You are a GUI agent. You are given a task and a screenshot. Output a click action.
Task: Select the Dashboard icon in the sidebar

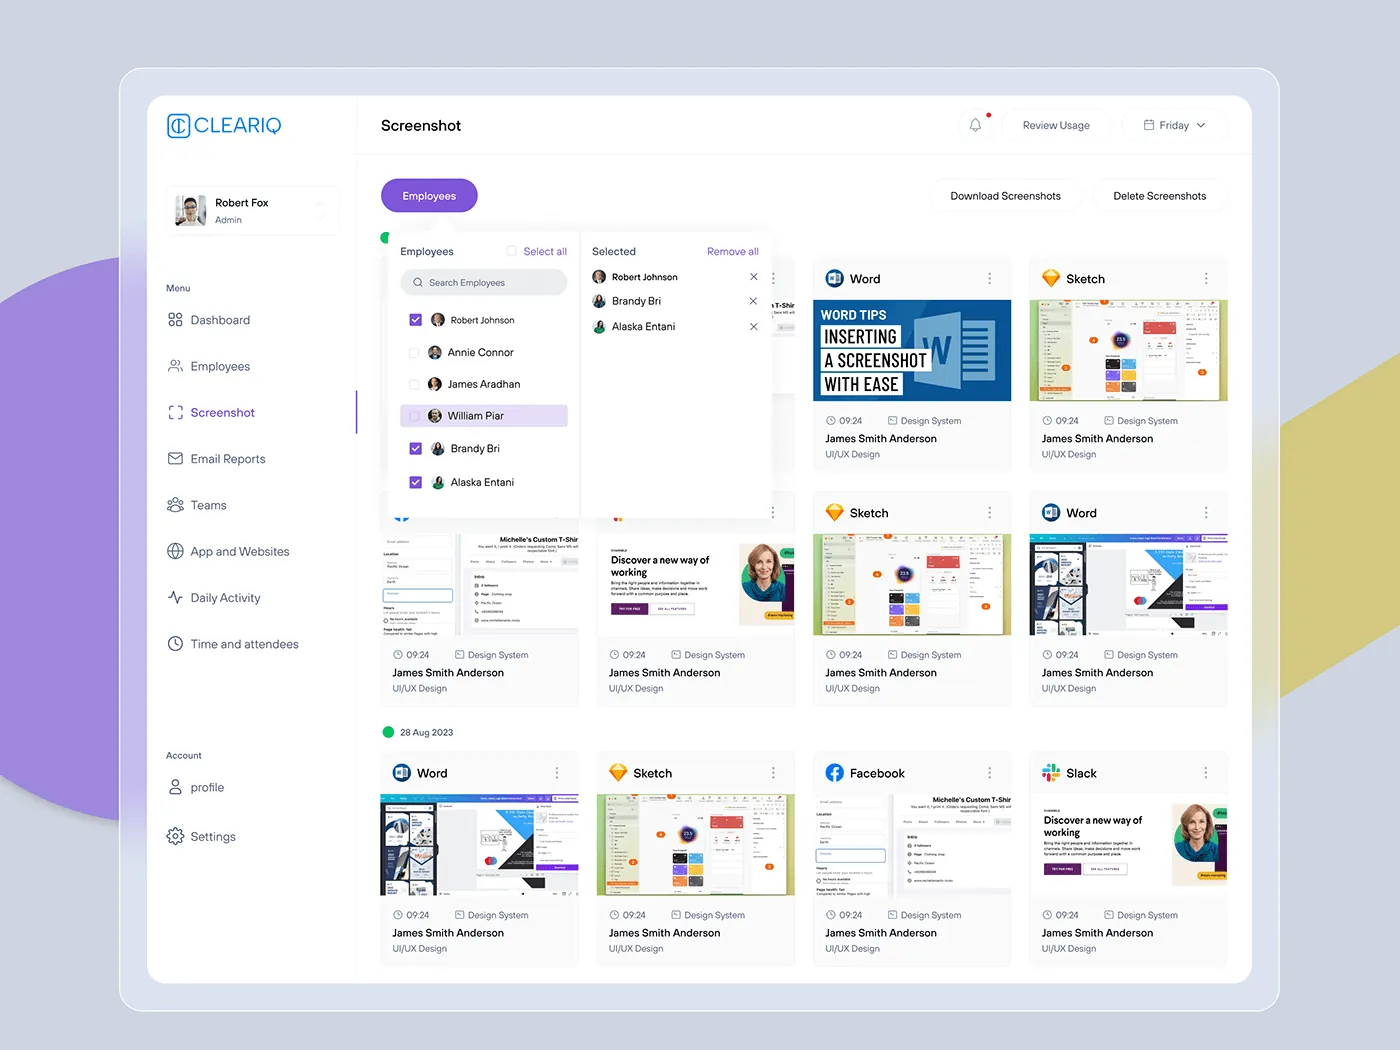[x=174, y=319]
